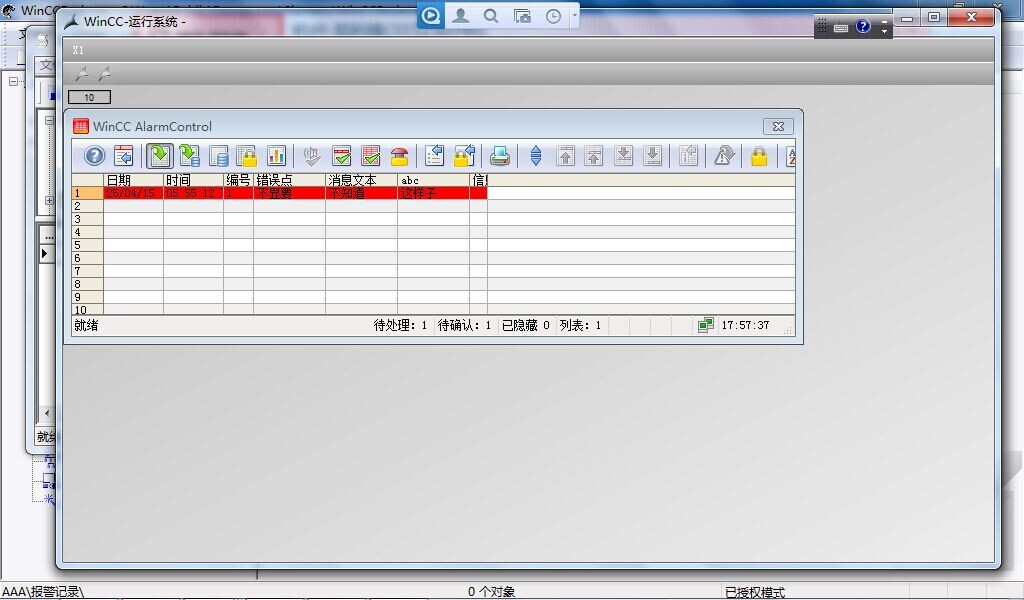This screenshot has height=600, width=1024.
Task: Open AlarmControl help question-mark icon
Action: 94,156
